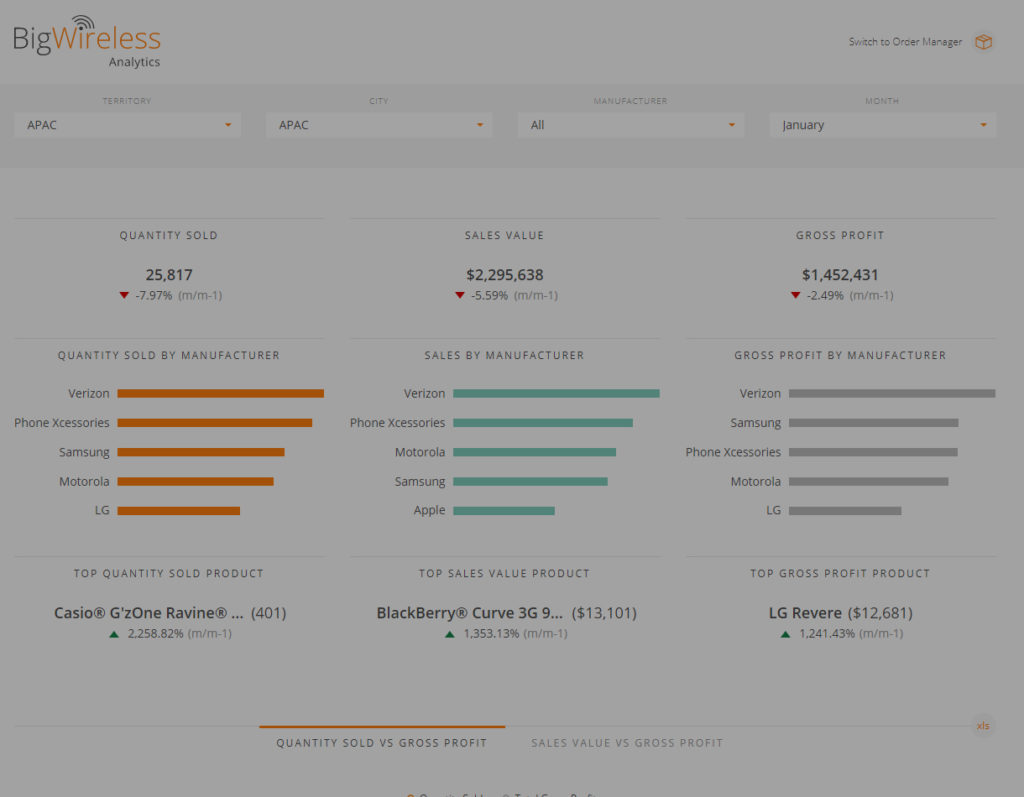
Task: Switch to Sales Value vs Gross Profit tab
Action: [x=627, y=743]
